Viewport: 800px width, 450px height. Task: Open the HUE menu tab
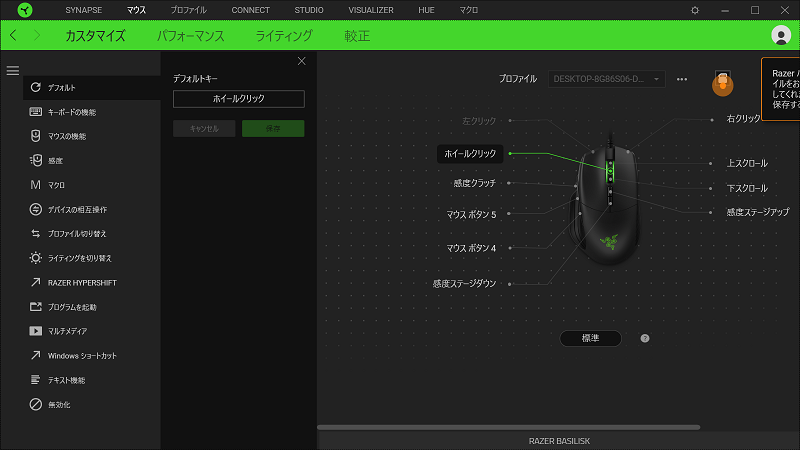[426, 10]
